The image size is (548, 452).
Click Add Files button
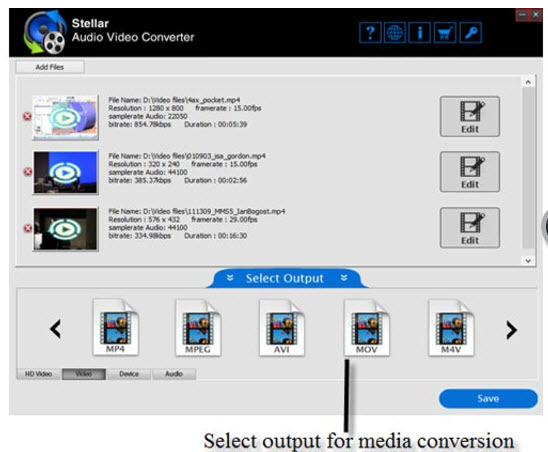coord(50,67)
